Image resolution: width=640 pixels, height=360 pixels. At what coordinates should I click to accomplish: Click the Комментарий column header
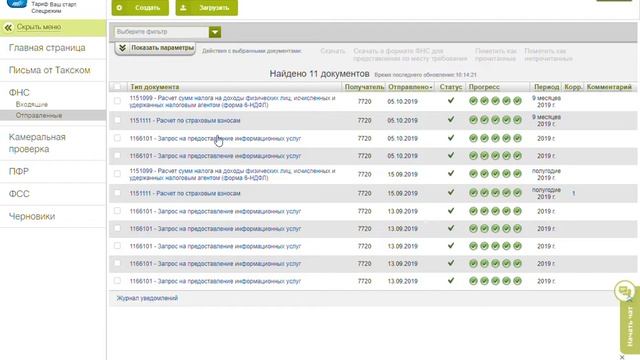[609, 87]
